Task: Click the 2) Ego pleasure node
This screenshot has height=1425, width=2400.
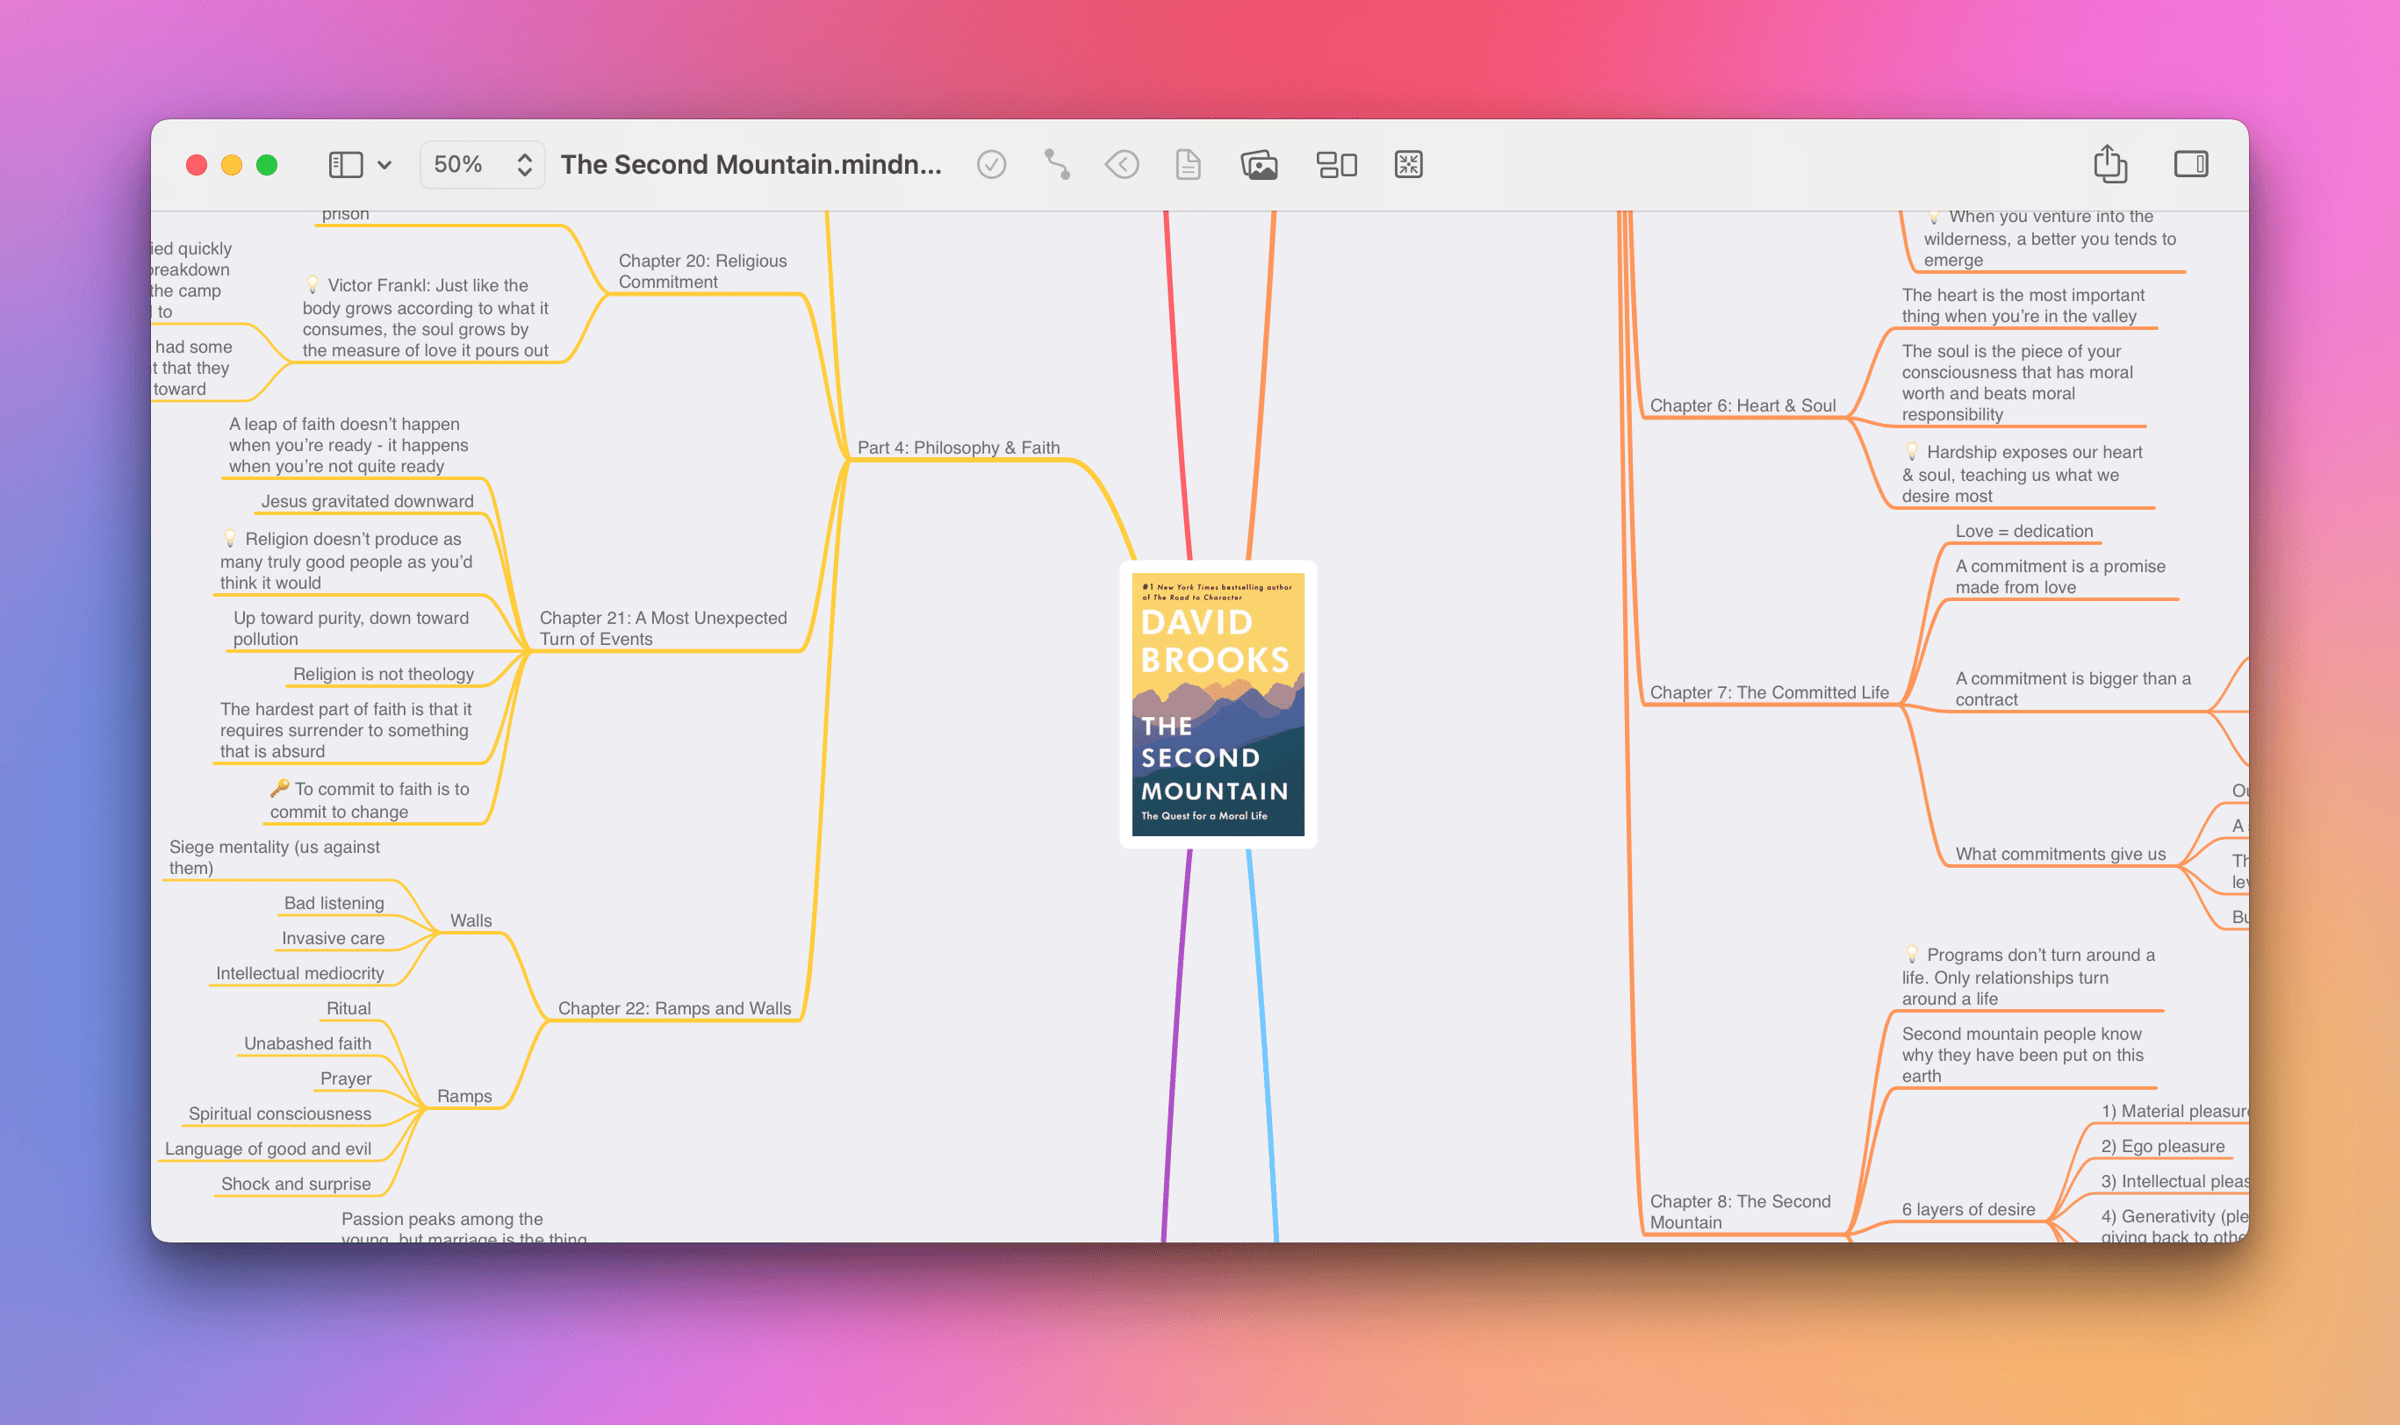Action: [x=2162, y=1146]
